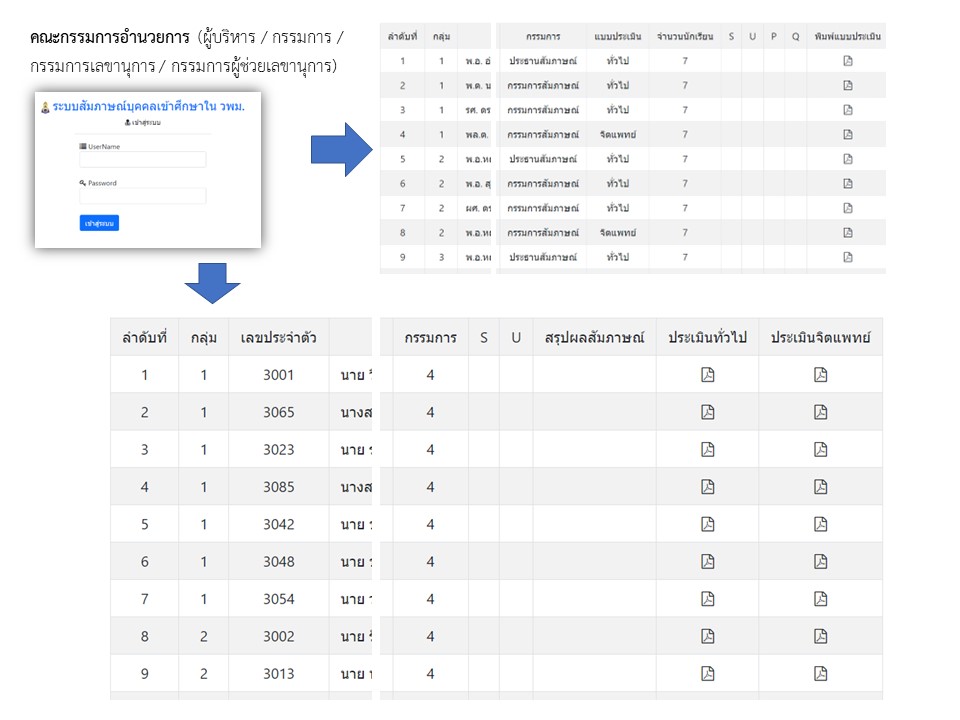Open psychiatric evaluation PDF for student 3054
This screenshot has width=960, height=720.
tap(820, 599)
